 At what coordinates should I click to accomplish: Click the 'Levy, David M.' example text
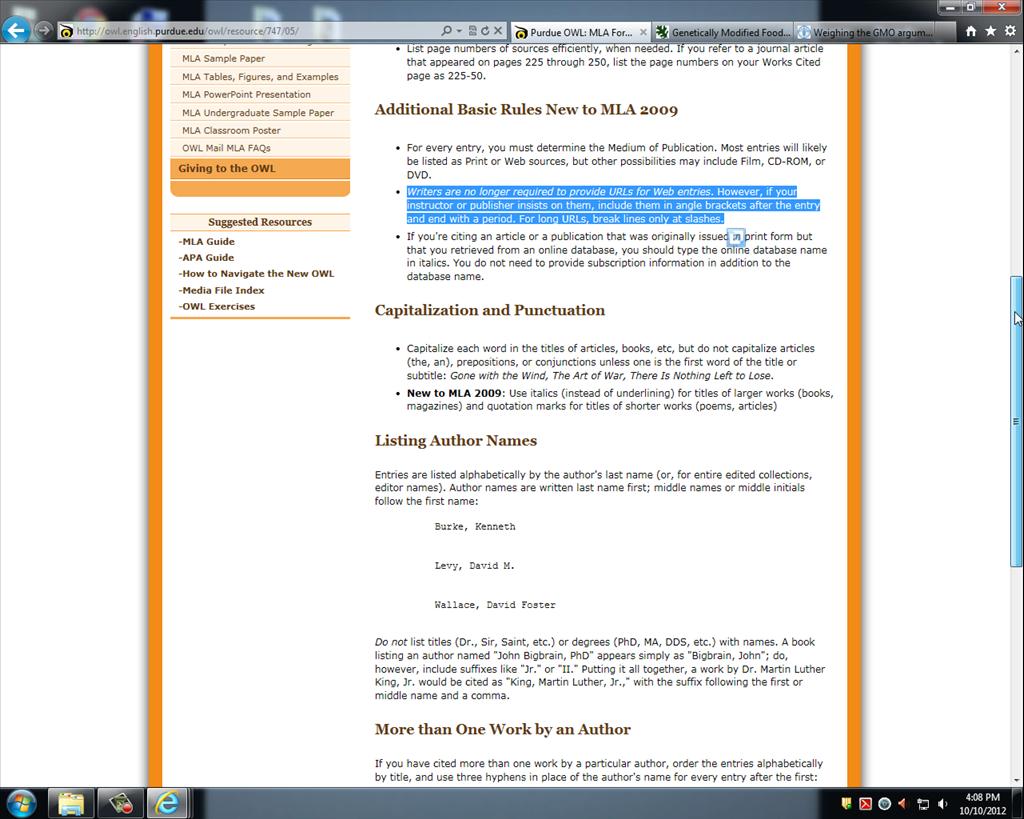pos(474,566)
